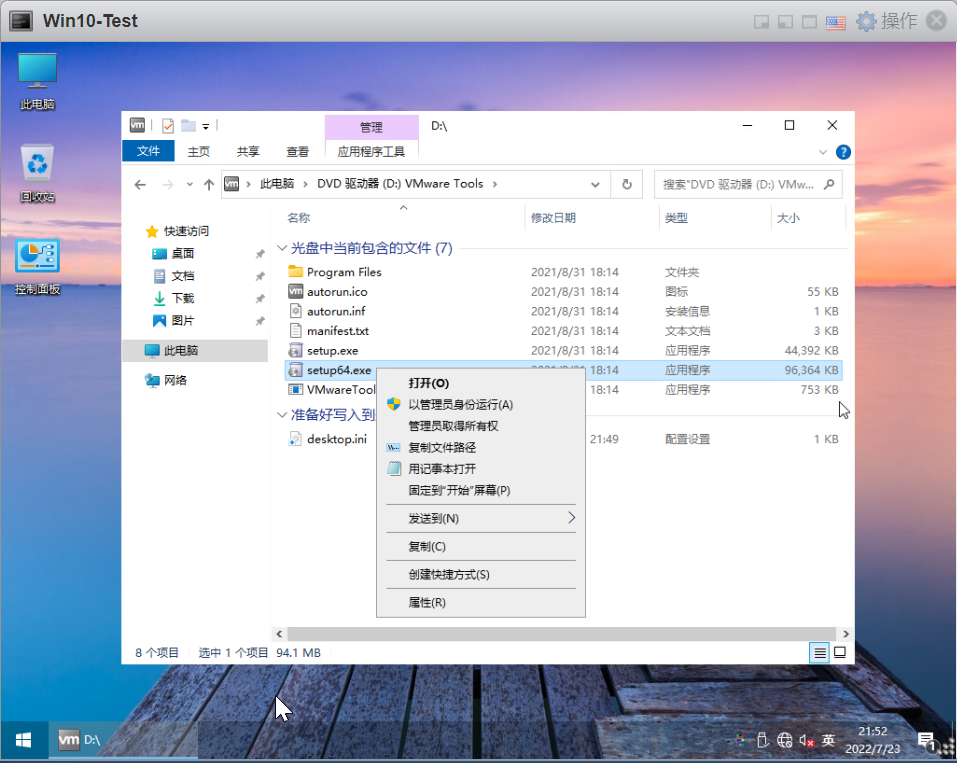This screenshot has width=957, height=763.
Task: Open the View ribbon tab
Action: tap(297, 151)
